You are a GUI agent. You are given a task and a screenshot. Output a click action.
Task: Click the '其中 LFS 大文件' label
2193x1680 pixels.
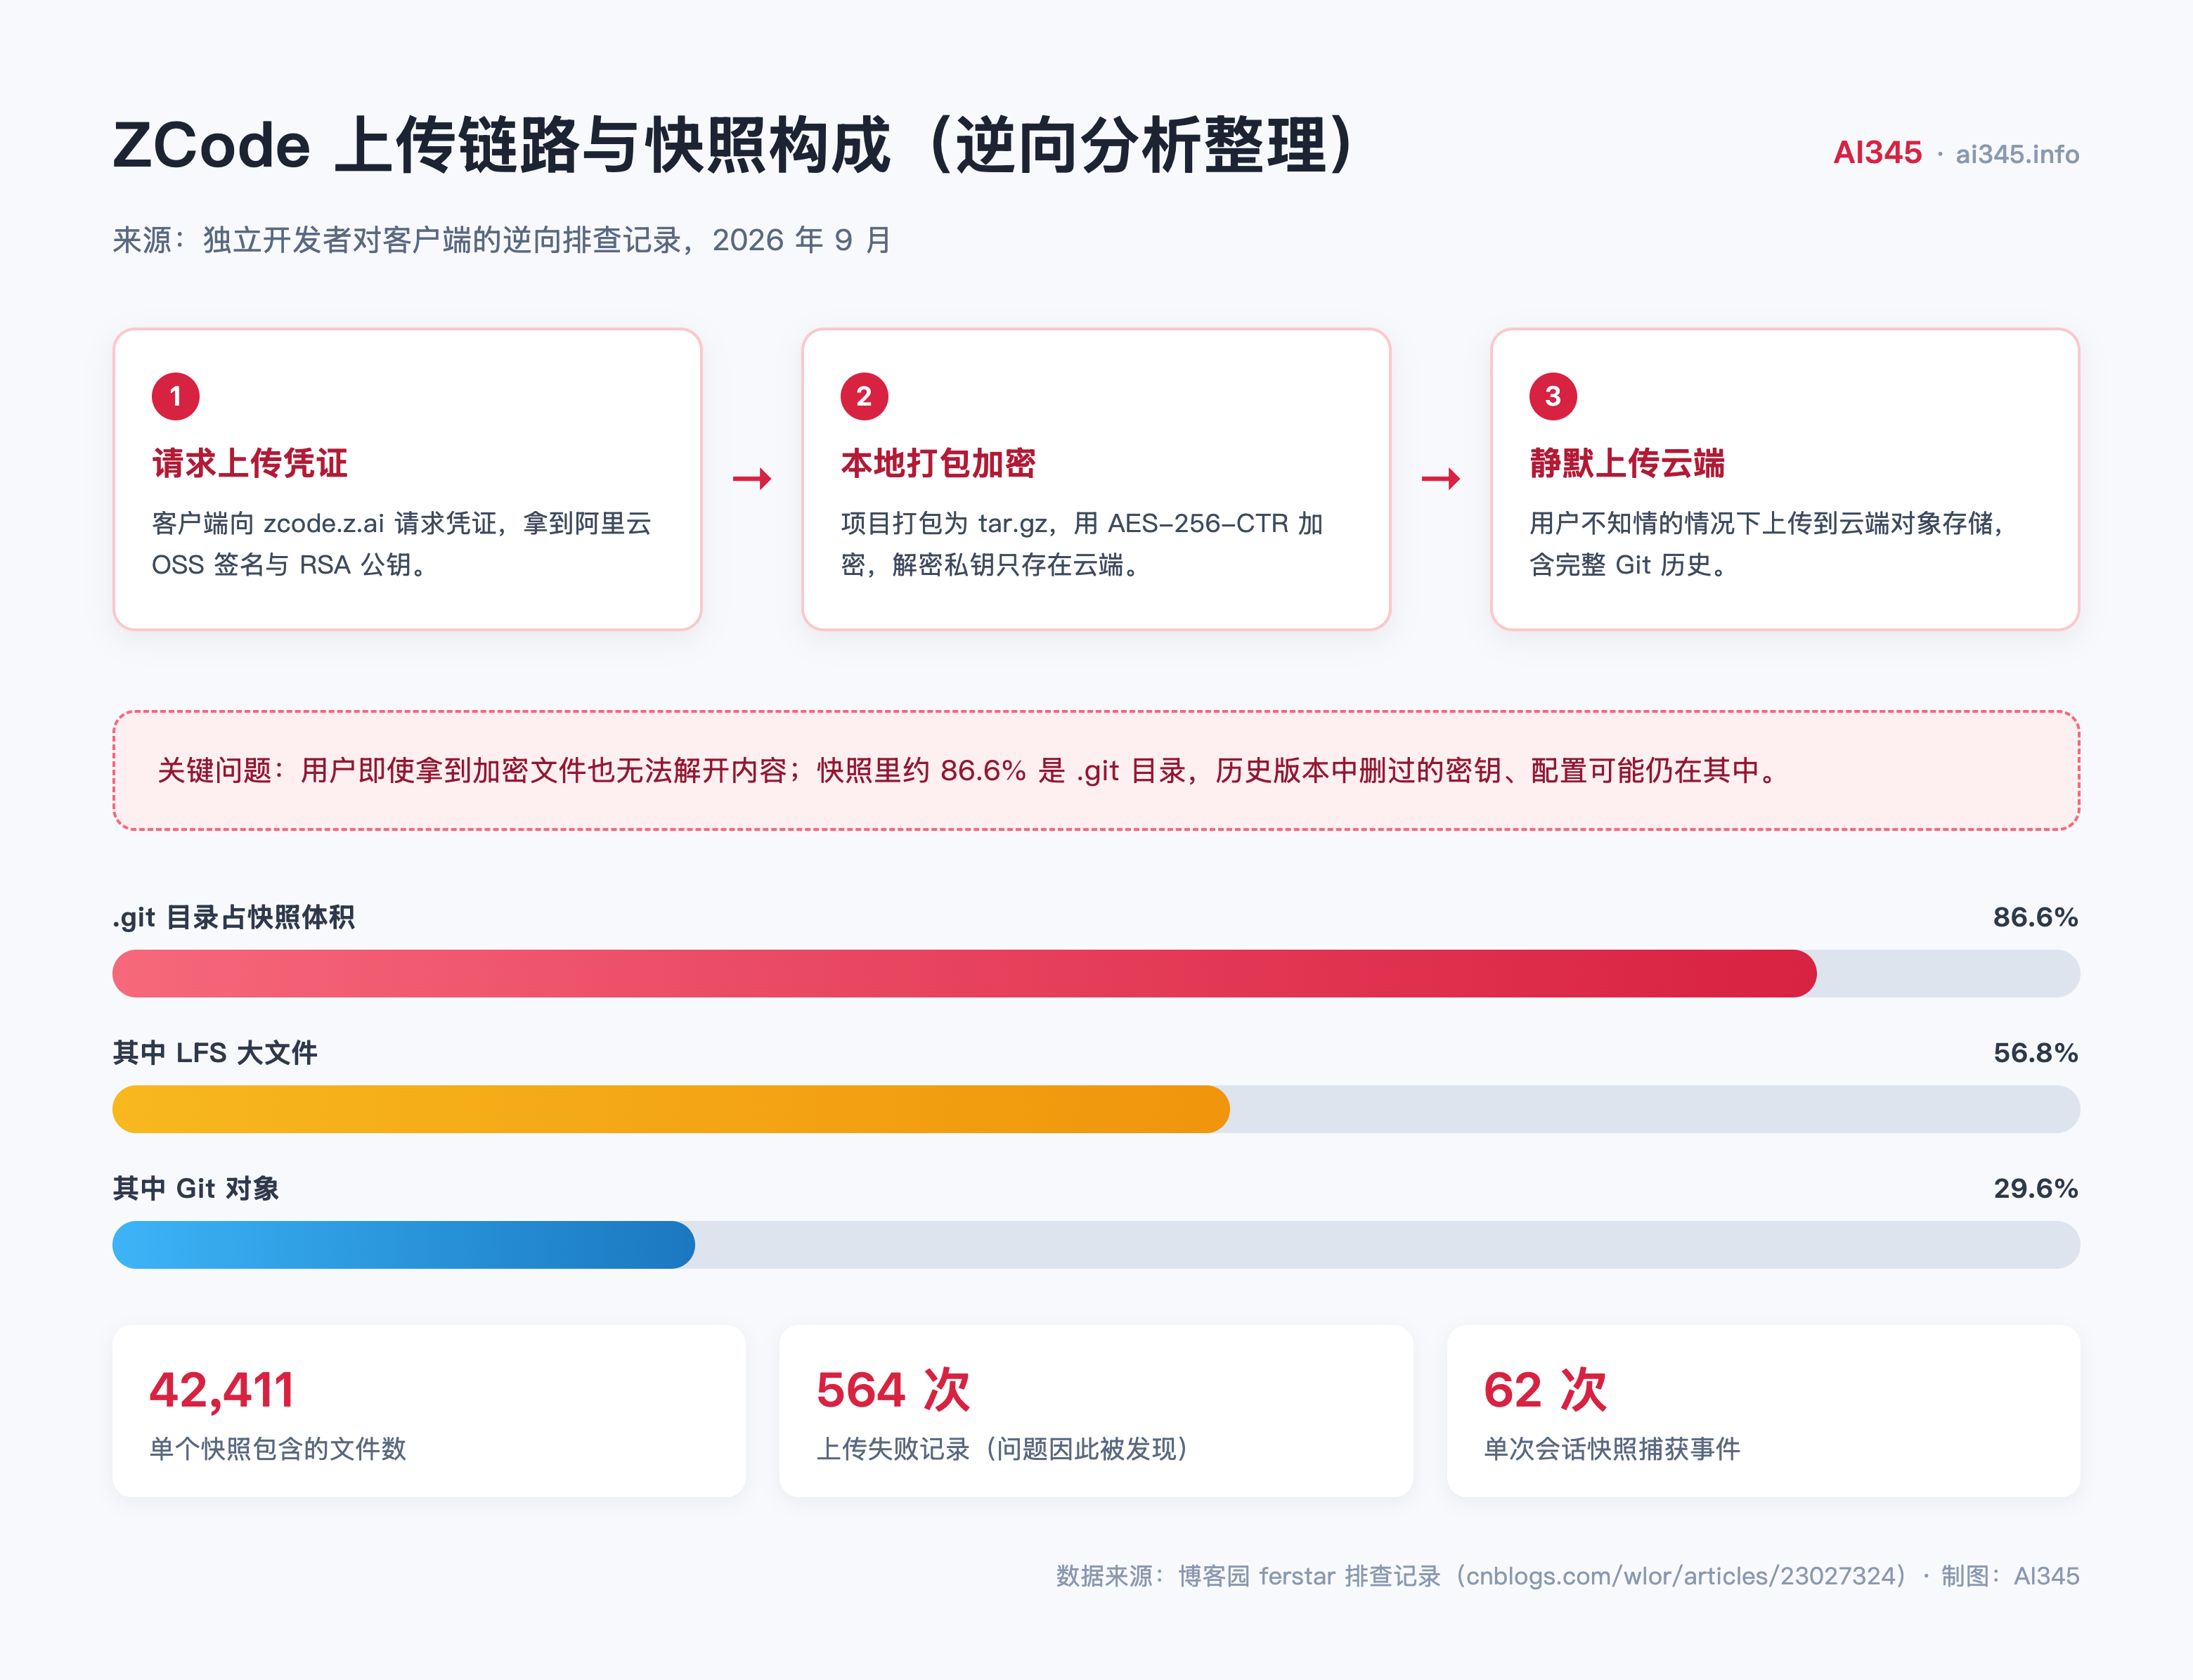point(215,1052)
